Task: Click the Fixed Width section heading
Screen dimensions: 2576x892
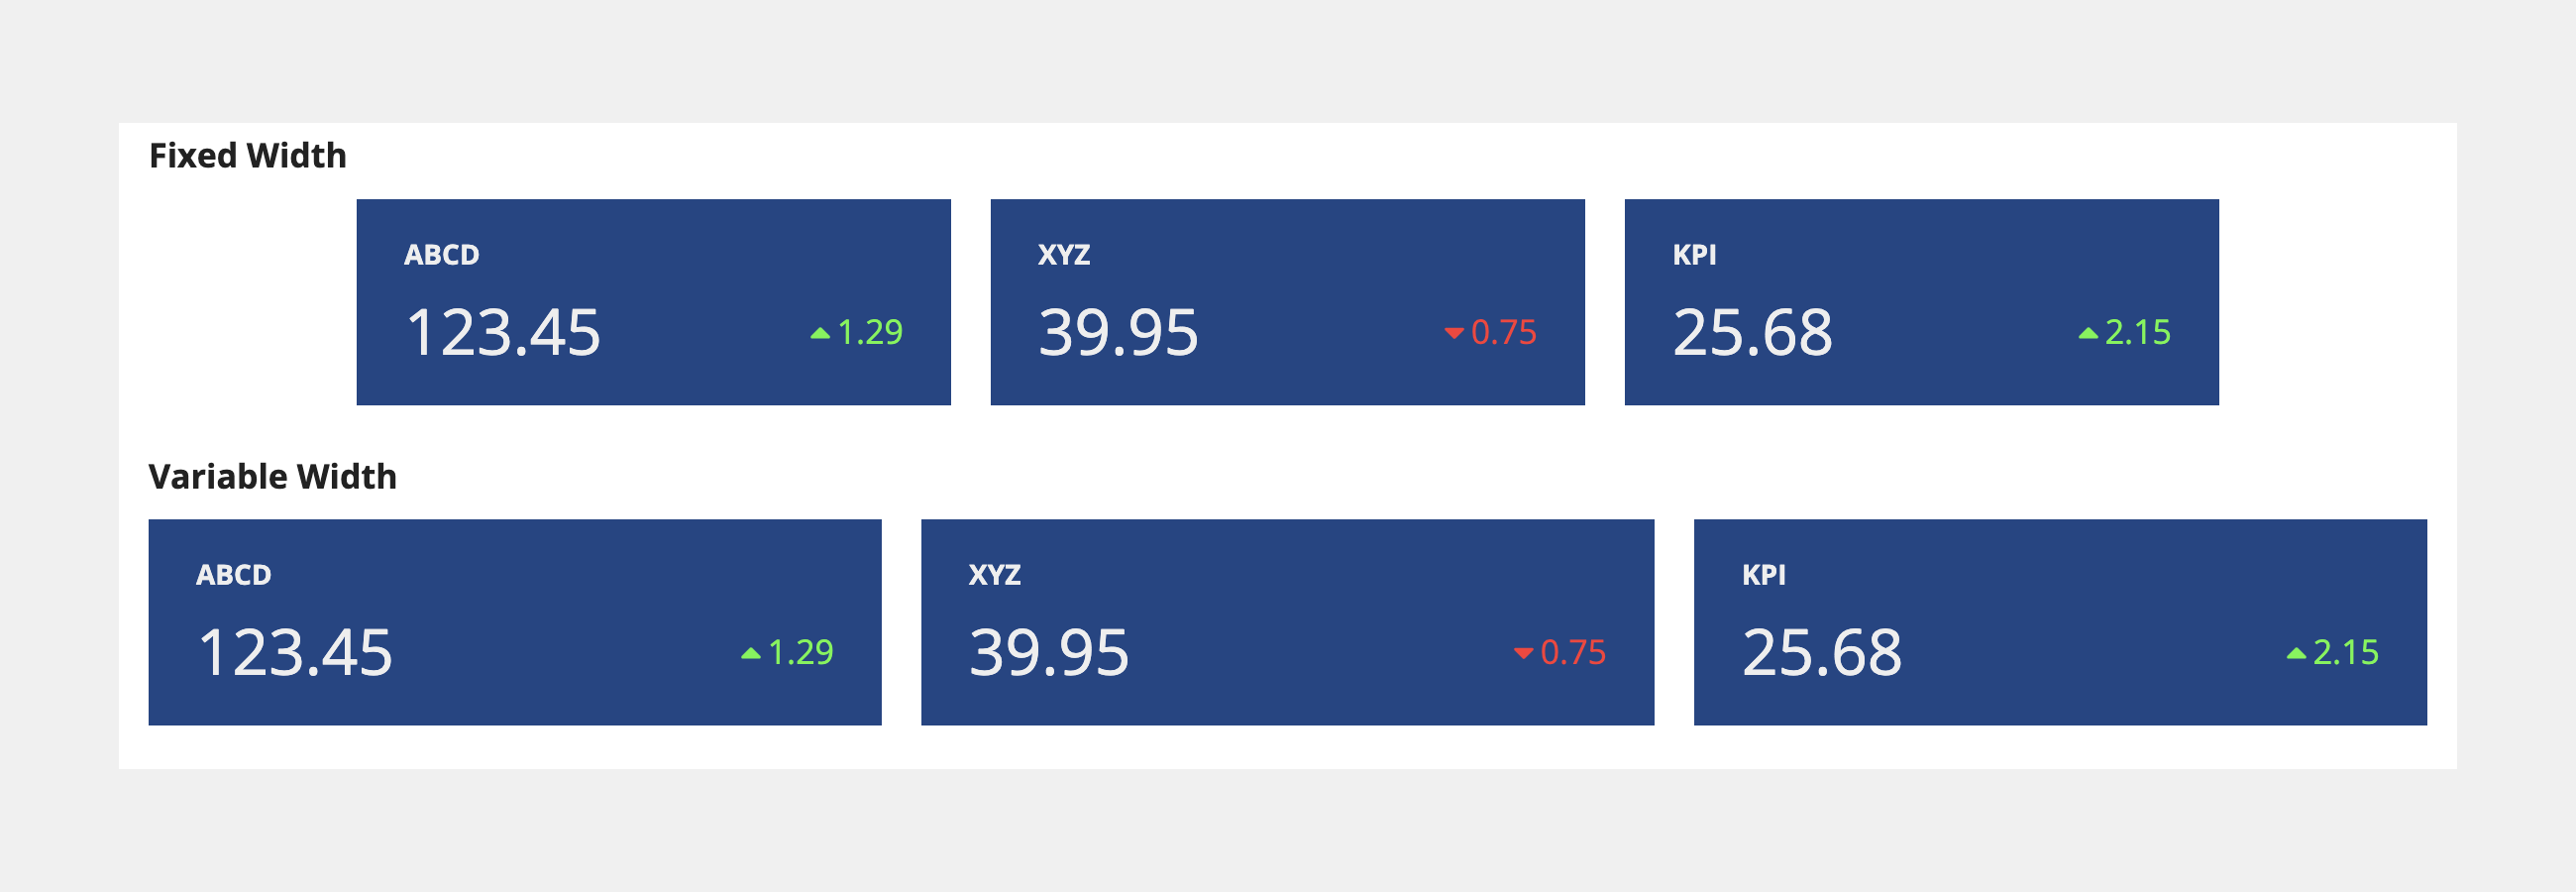Action: click(248, 155)
